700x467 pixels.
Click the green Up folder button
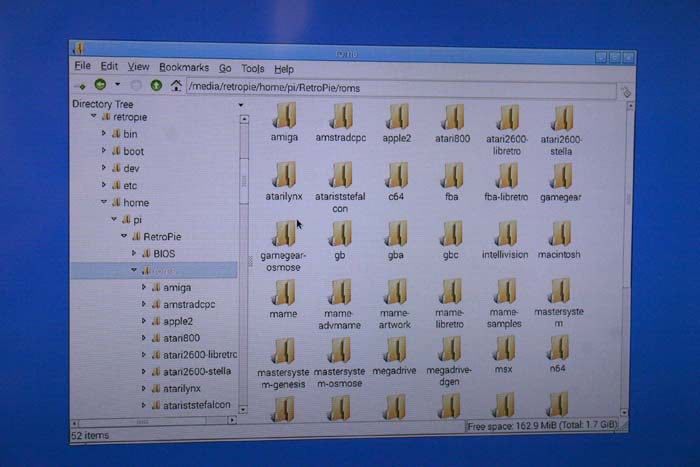(x=155, y=86)
